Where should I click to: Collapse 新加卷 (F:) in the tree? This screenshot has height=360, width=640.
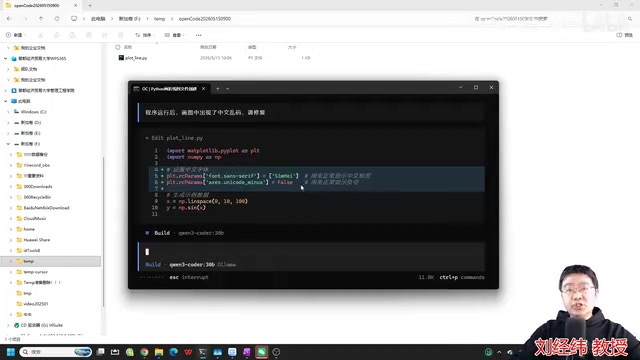8,144
